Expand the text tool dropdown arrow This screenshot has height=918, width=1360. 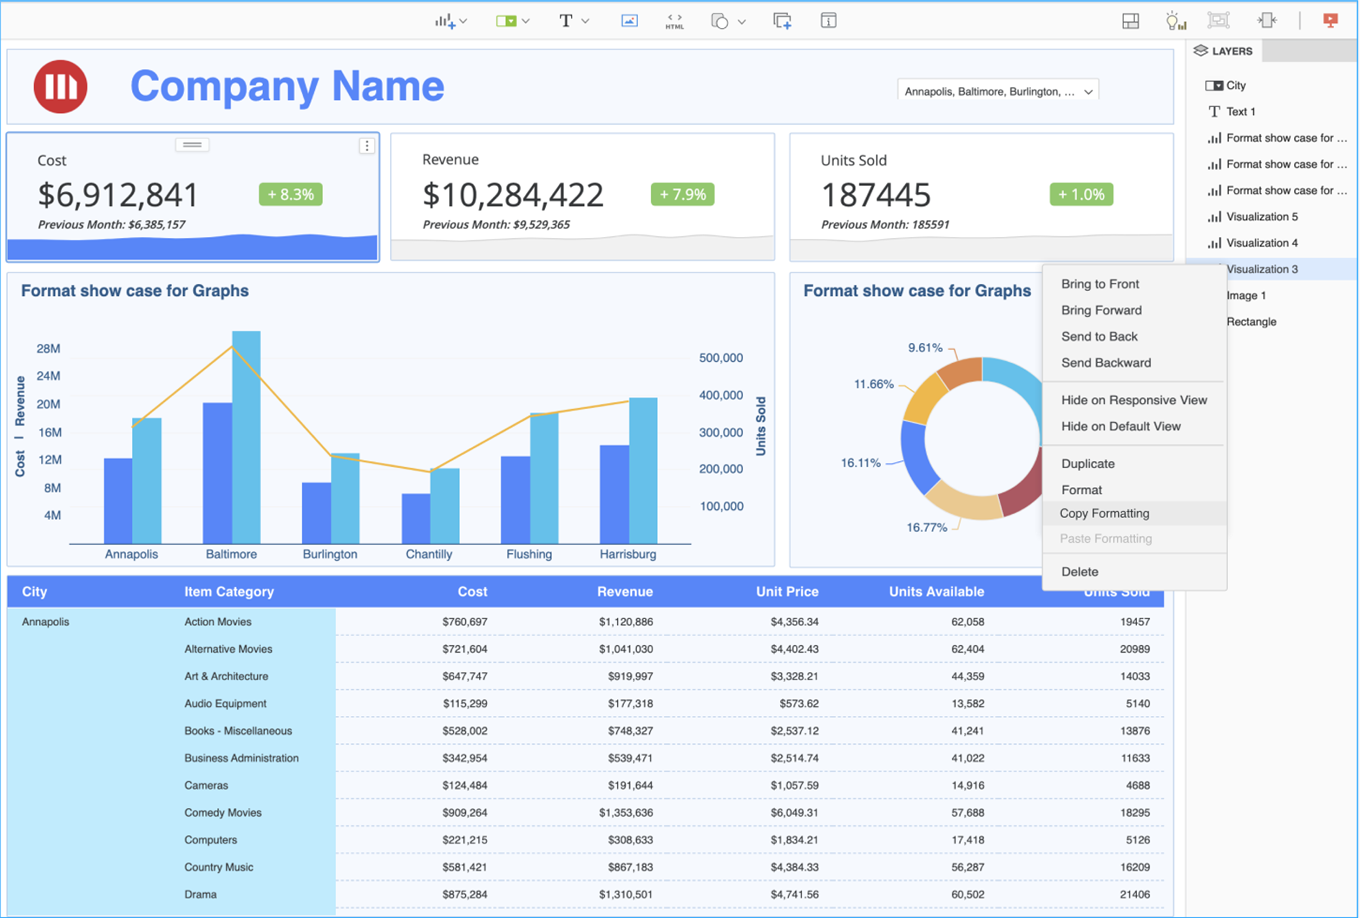pyautogui.click(x=585, y=21)
